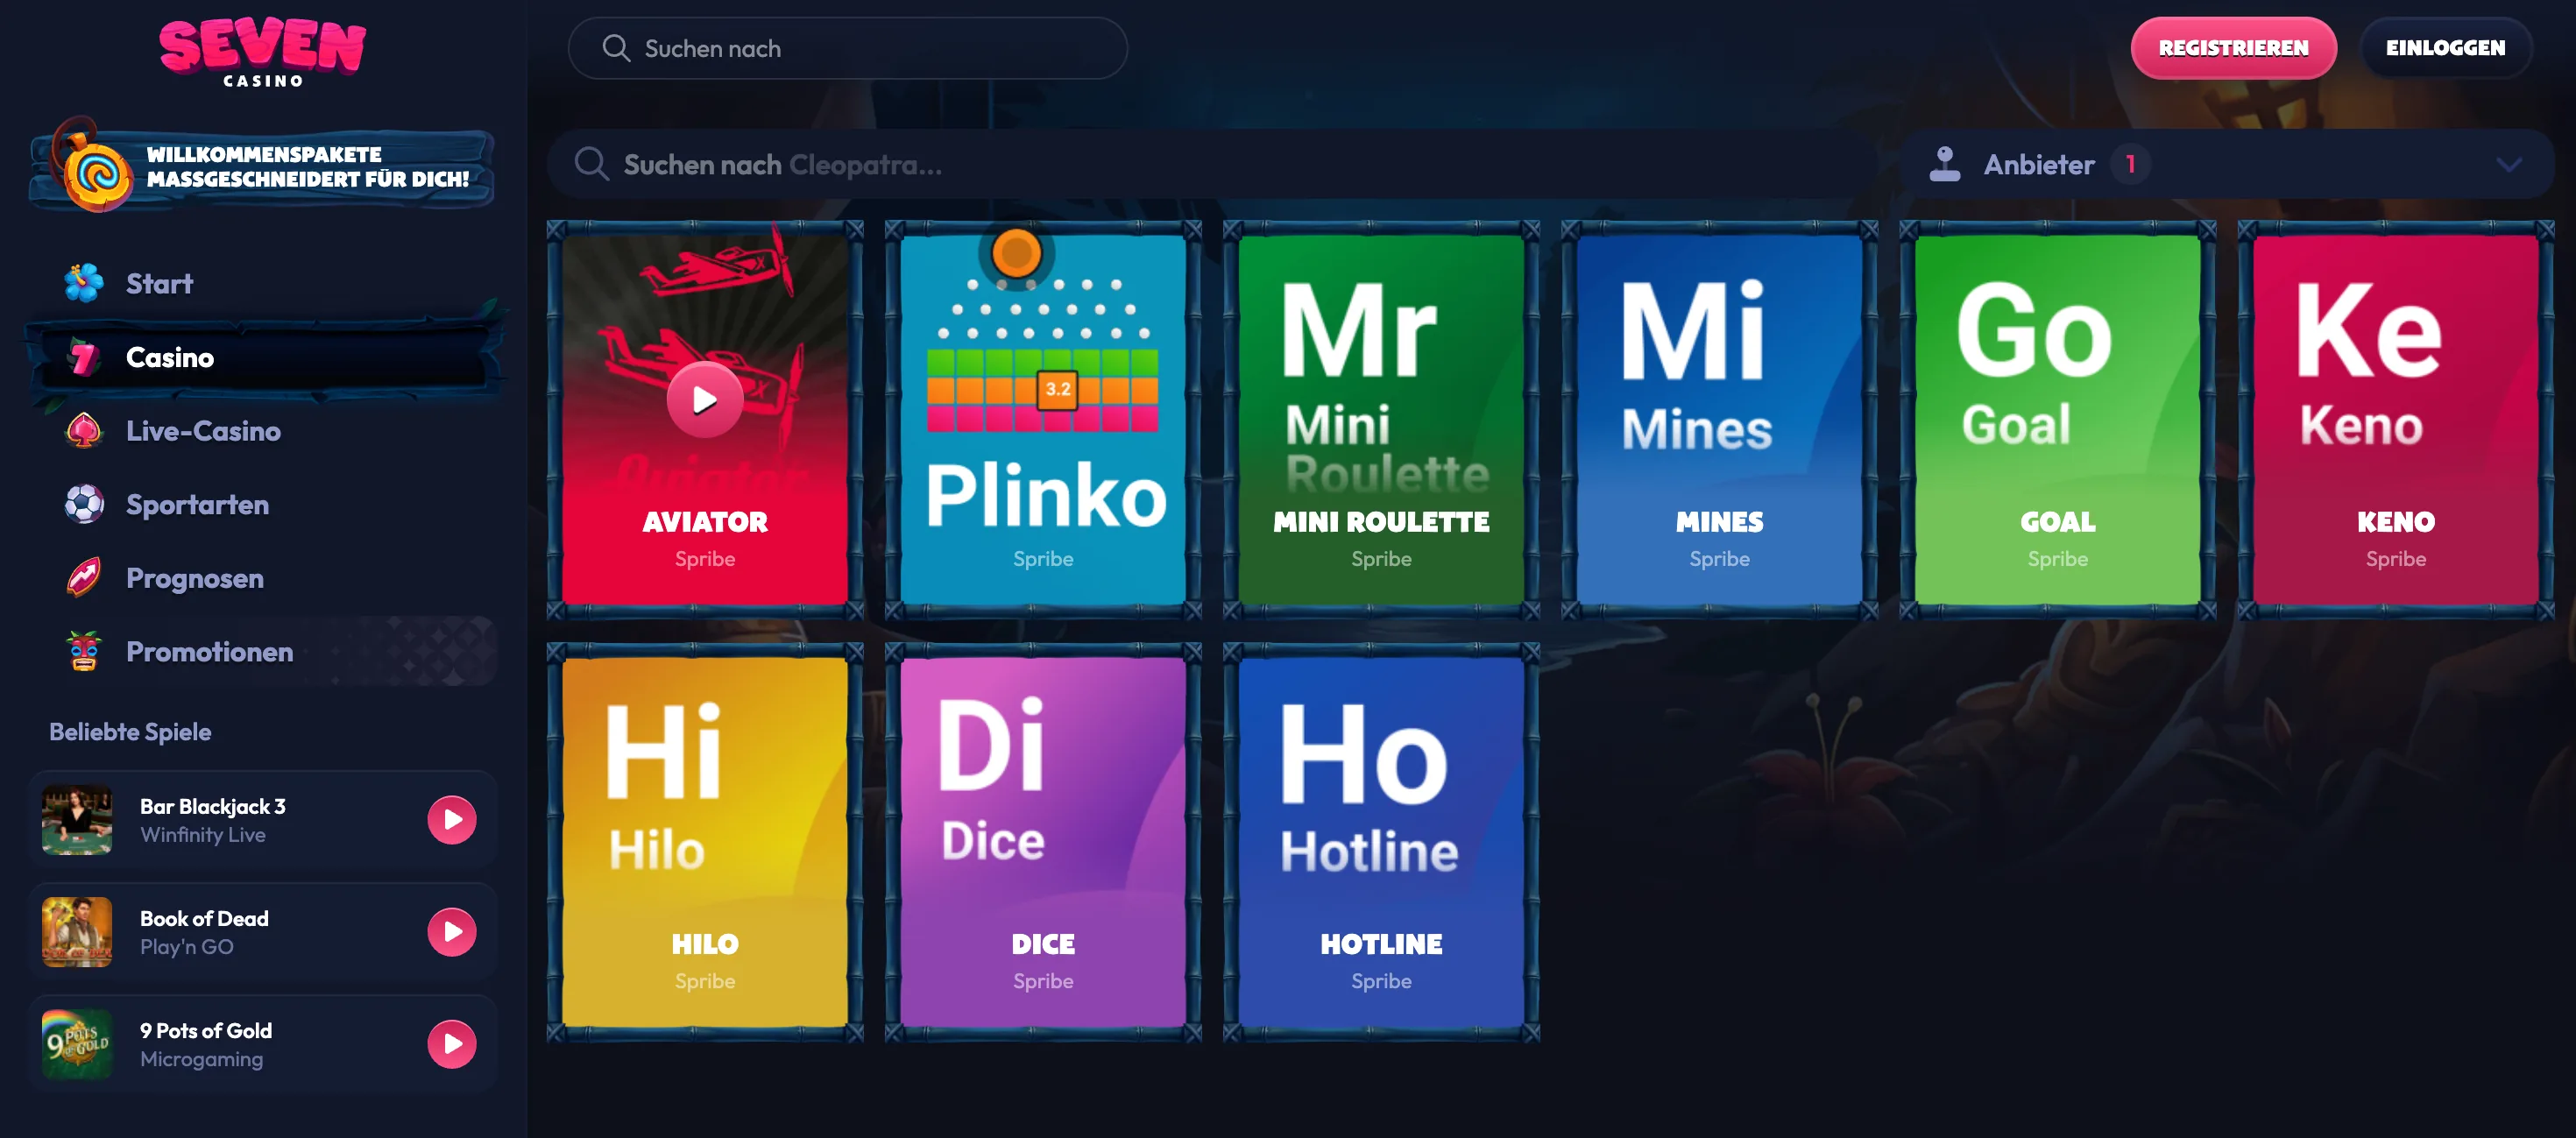Click the top search magnifier icon

616,48
